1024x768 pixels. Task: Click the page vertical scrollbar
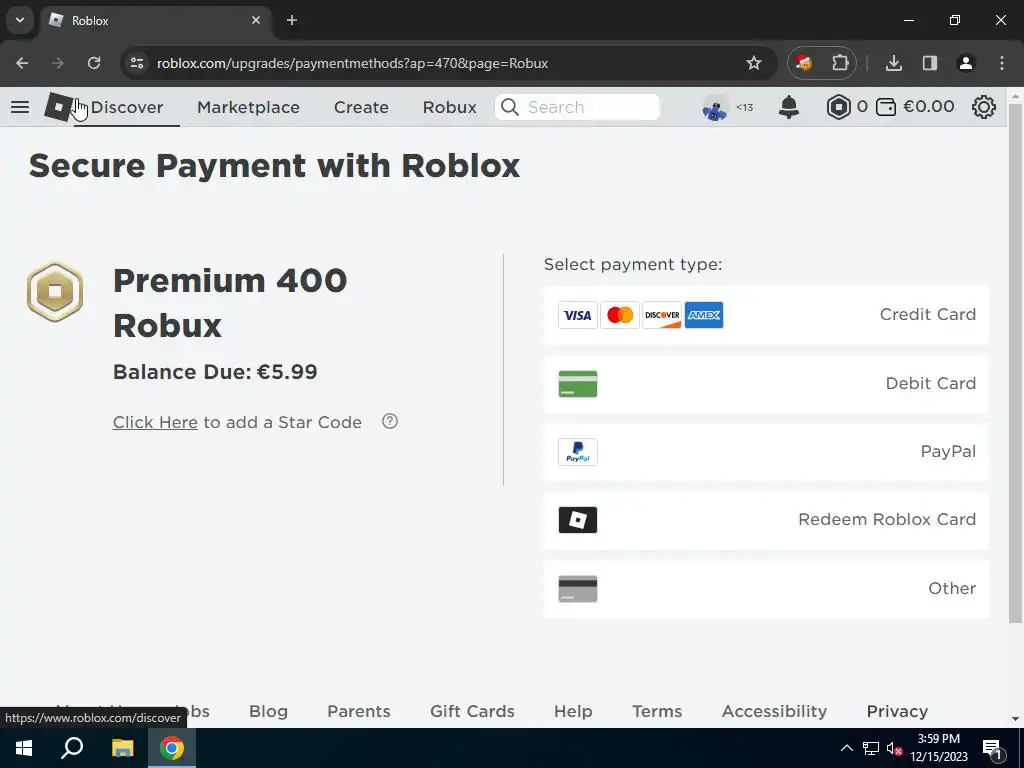tap(1015, 361)
